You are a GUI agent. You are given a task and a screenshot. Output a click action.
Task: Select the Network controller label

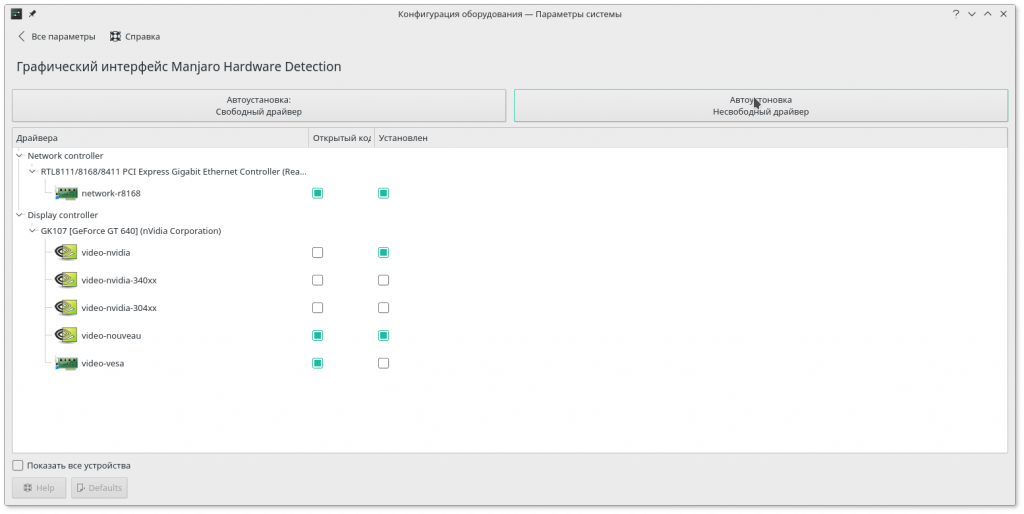[65, 155]
